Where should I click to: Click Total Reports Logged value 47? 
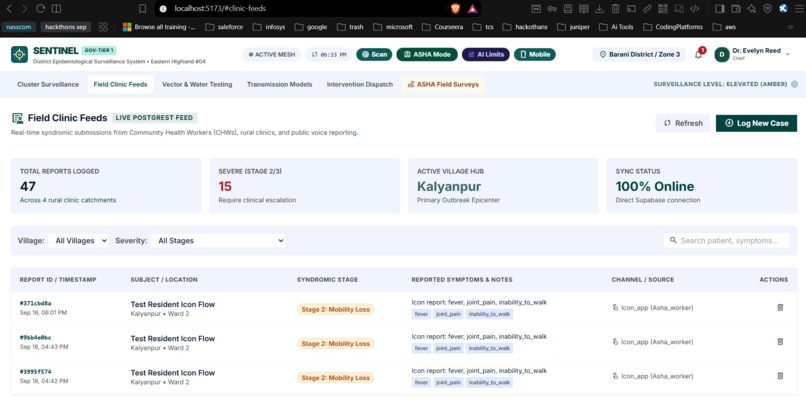[x=28, y=187]
